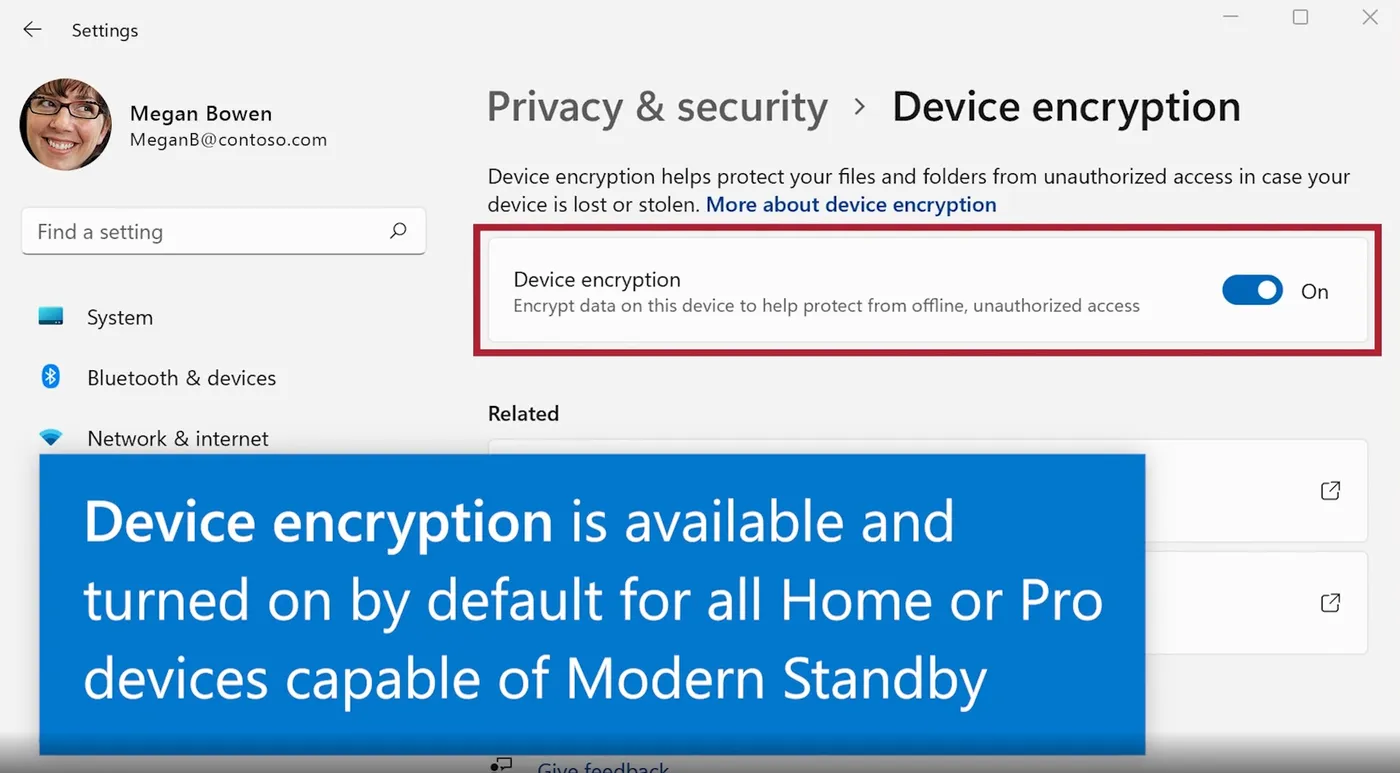Click Megan Bowen's profile picture
Screen dimensions: 1400x773
coord(66,124)
